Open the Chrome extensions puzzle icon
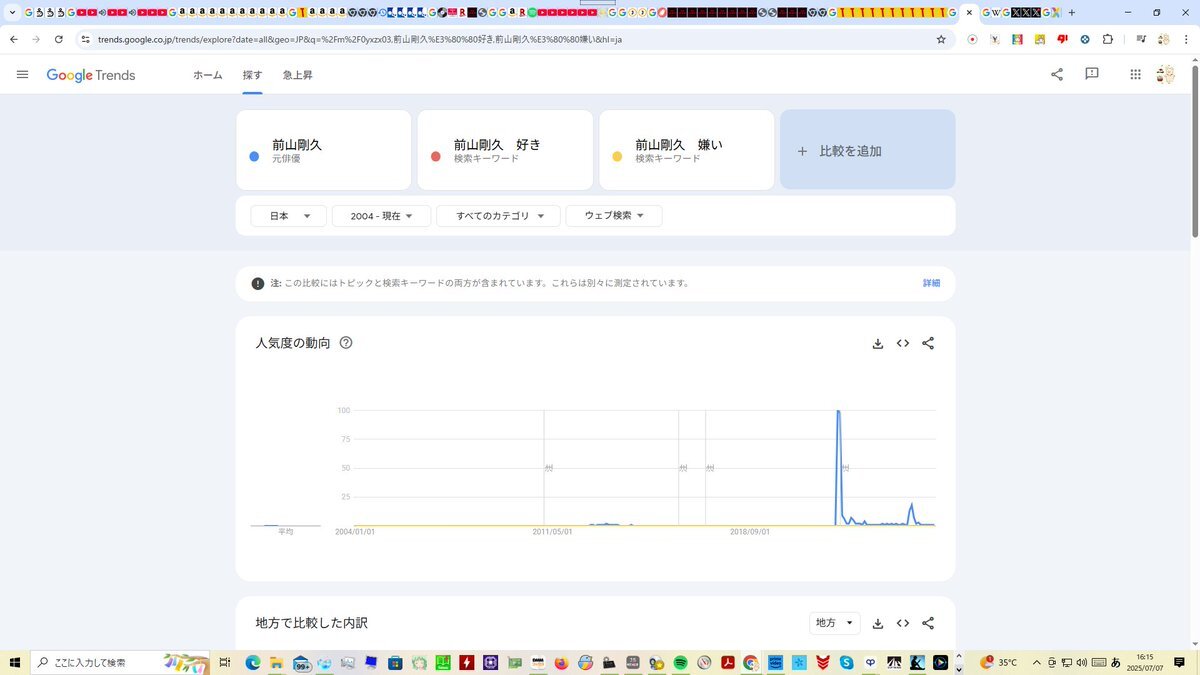Screen dimensions: 1200x675 click(1108, 39)
